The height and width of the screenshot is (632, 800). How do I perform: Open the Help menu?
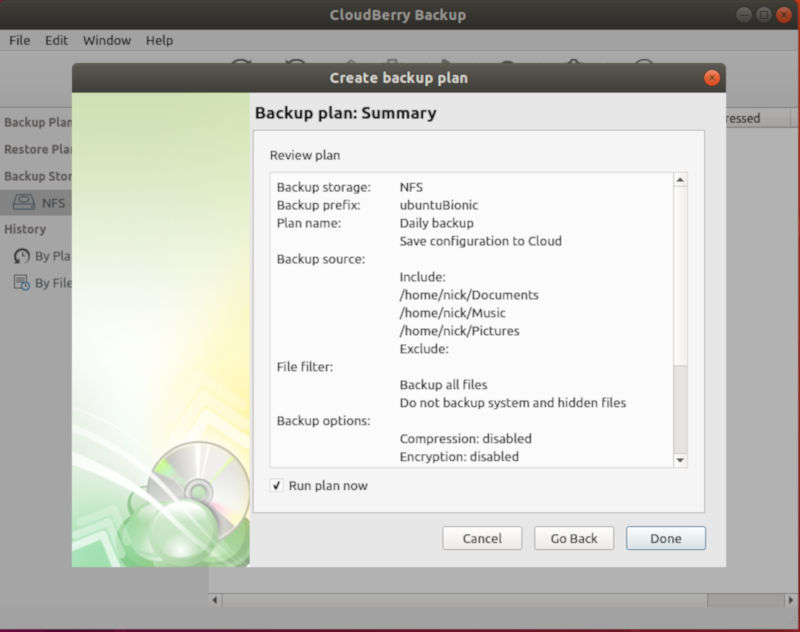tap(159, 40)
